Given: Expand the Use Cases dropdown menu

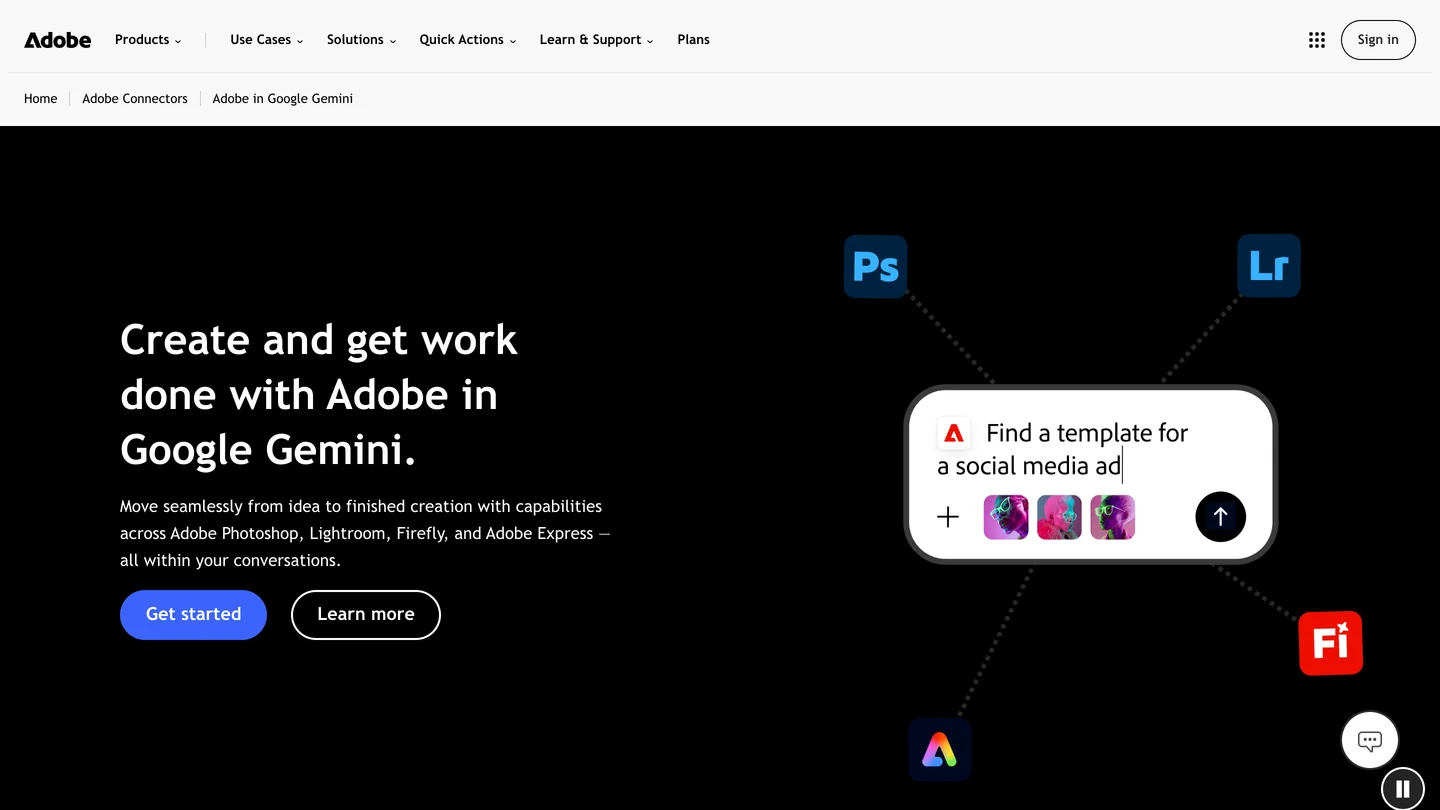Looking at the screenshot, I should (267, 40).
